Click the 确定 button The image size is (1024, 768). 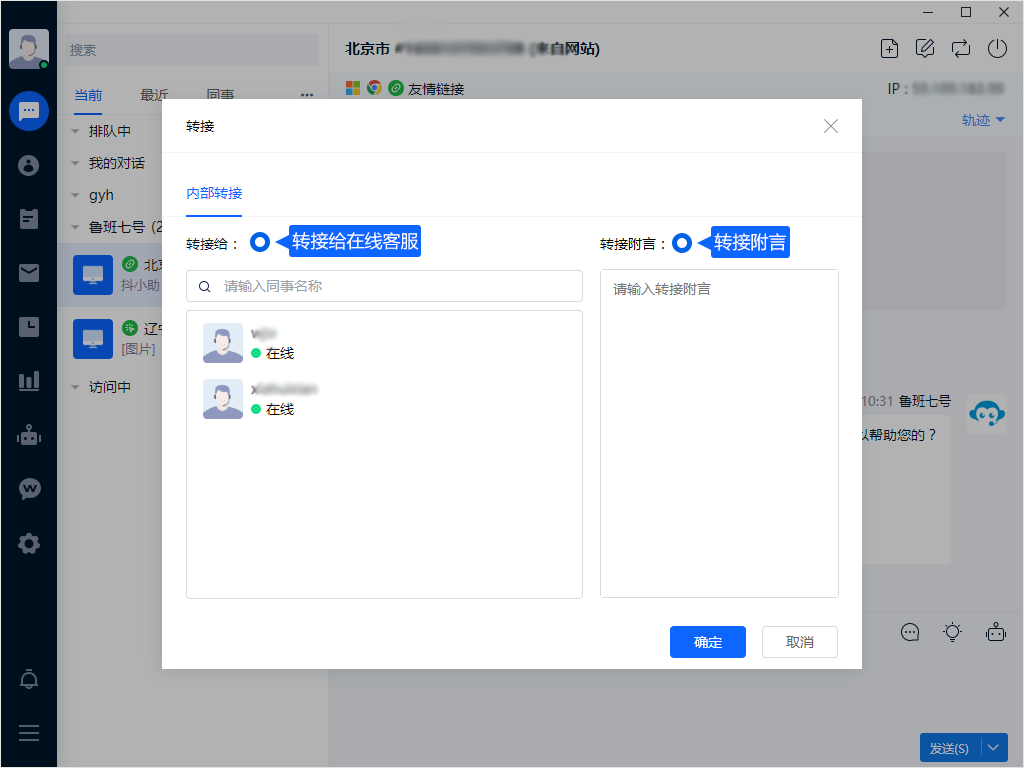707,642
